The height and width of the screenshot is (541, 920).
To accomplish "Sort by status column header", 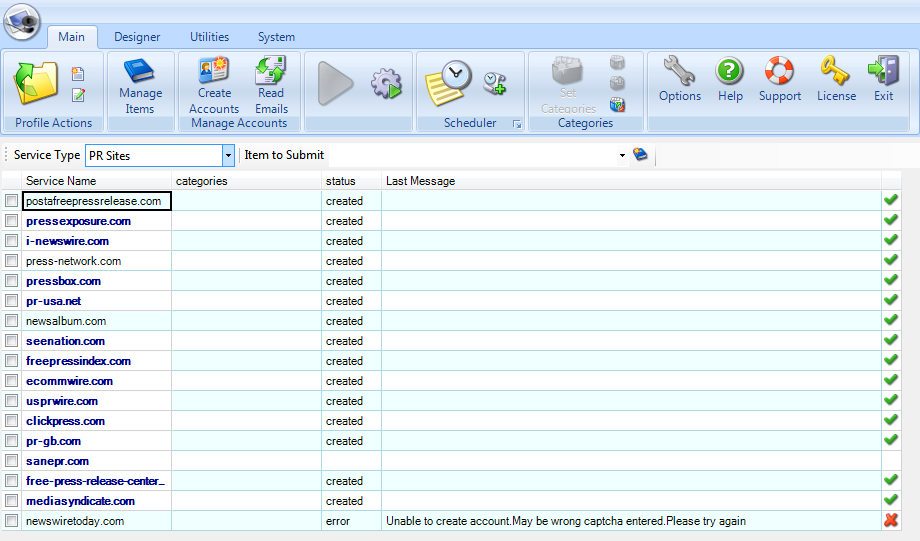I will [x=351, y=181].
